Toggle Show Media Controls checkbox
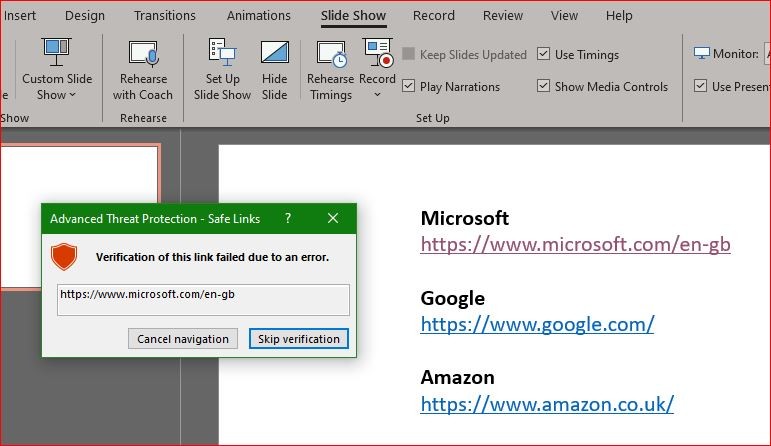 [x=543, y=86]
